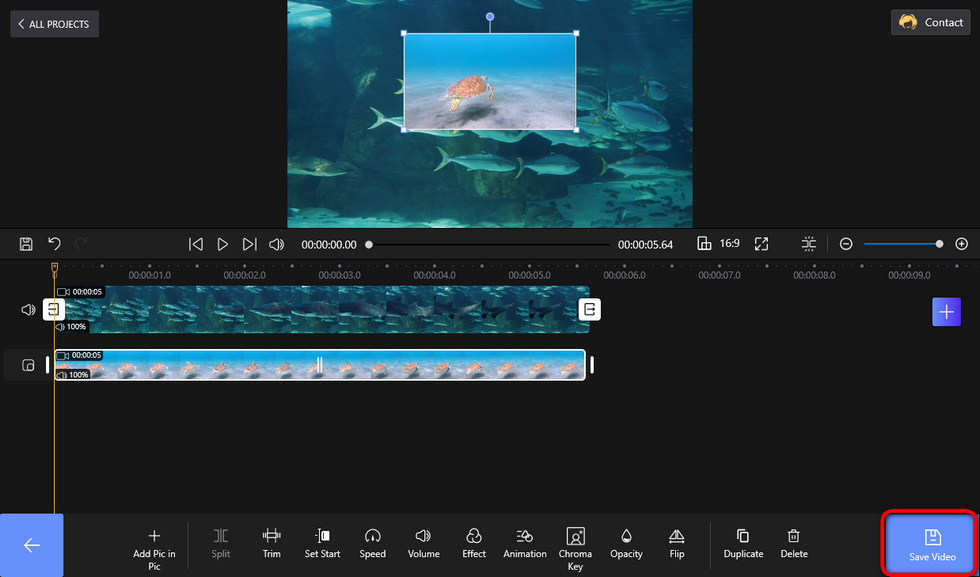Duplicate the selected clip
980x577 pixels.
tap(743, 543)
